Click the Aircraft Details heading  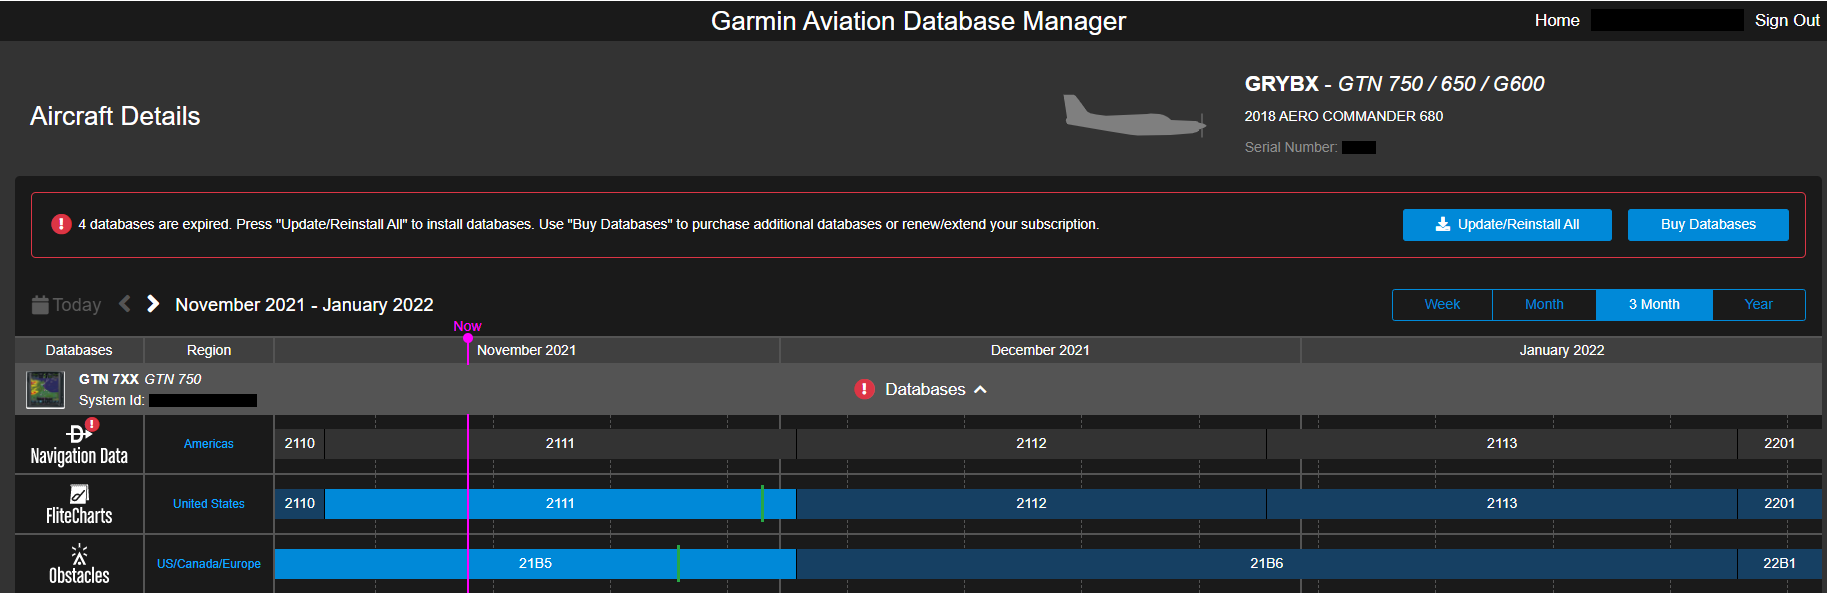pyautogui.click(x=115, y=116)
